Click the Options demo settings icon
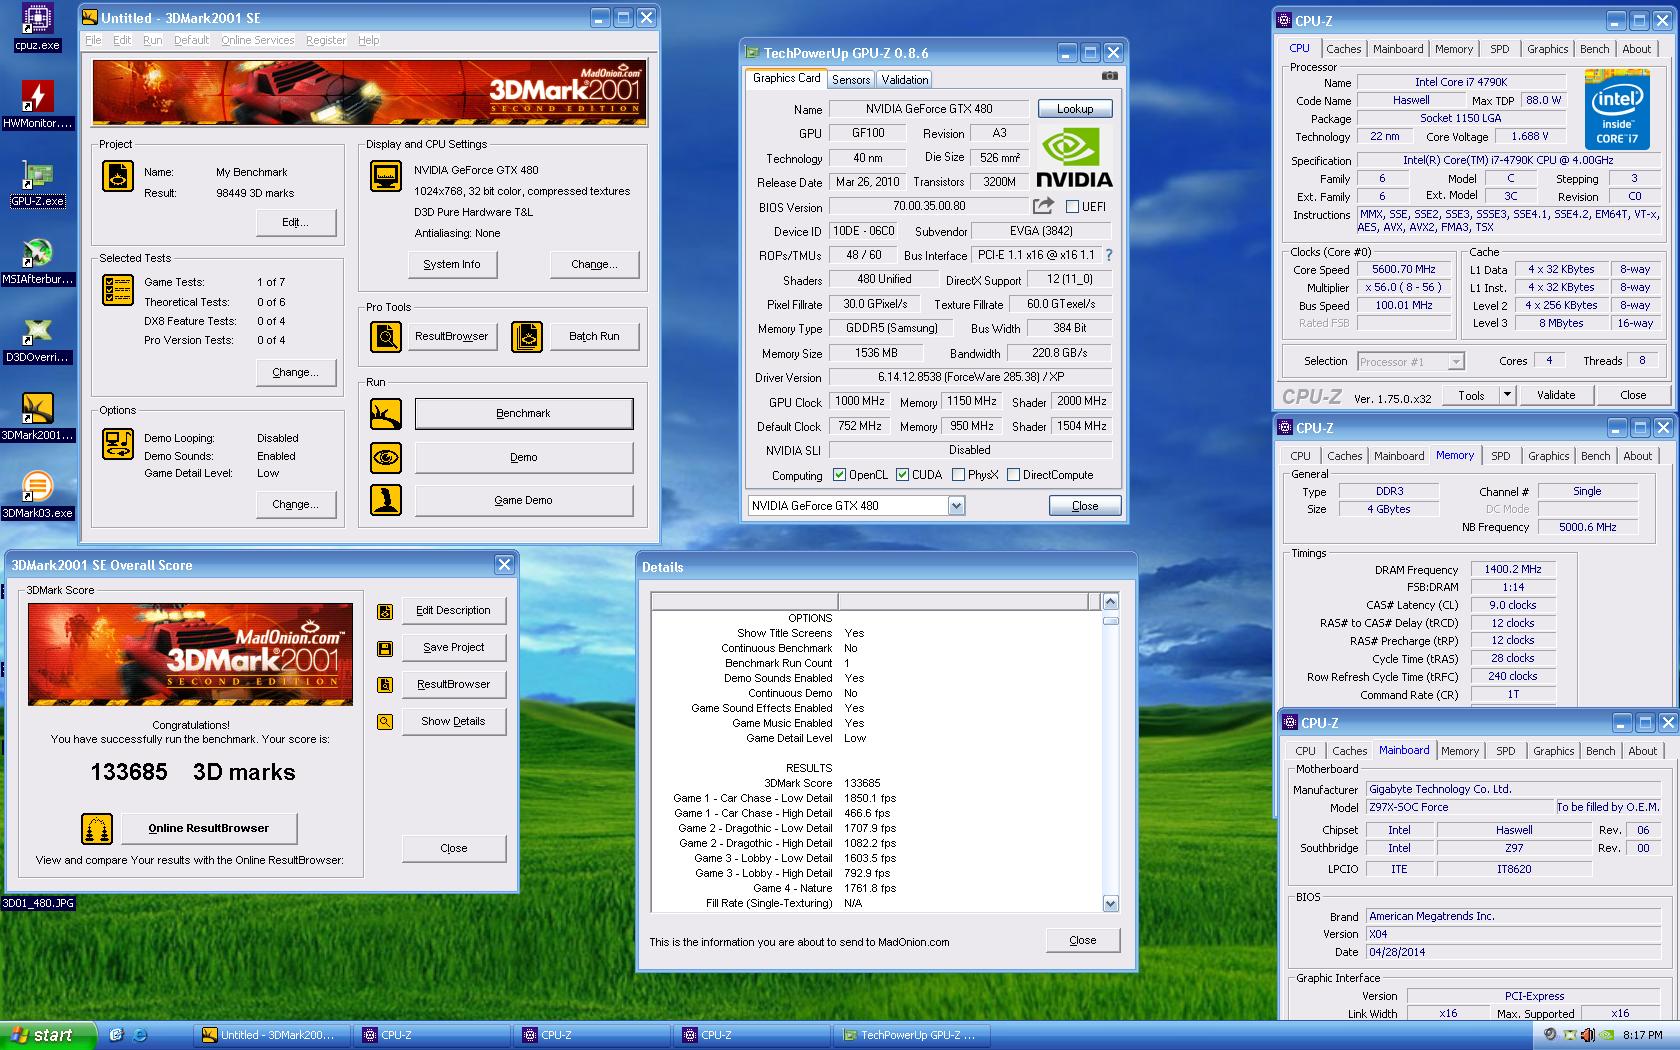Viewport: 1680px width, 1050px height. coord(118,443)
